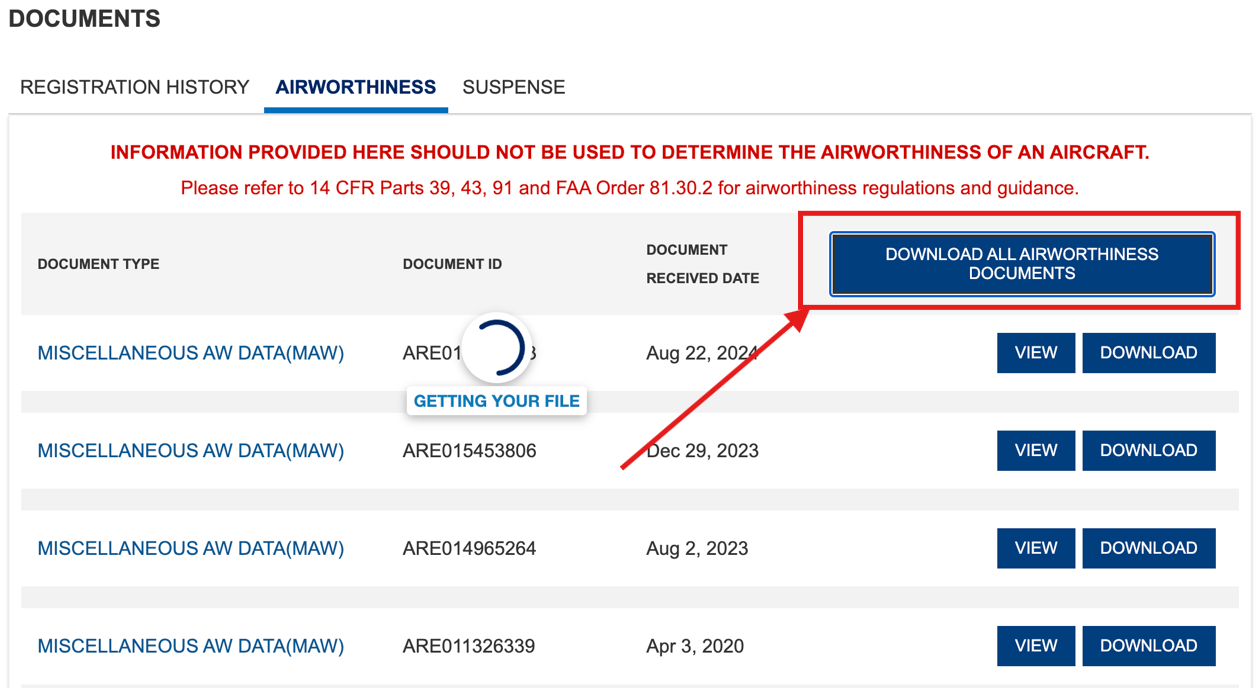
Task: Click the Getting Your File tooltip
Action: pos(496,401)
